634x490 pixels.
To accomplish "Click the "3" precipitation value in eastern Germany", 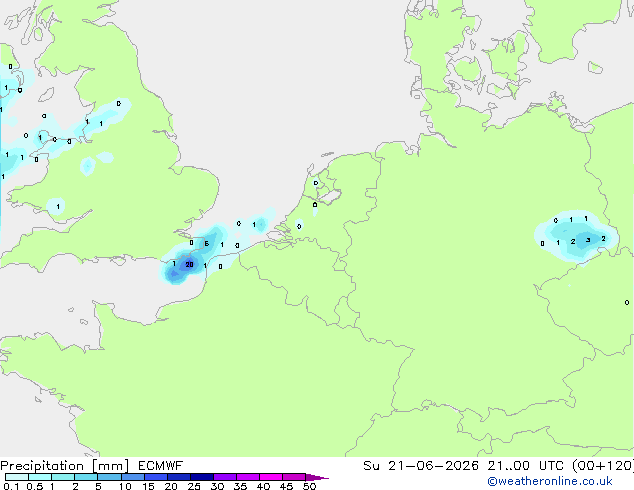I will 588,240.
